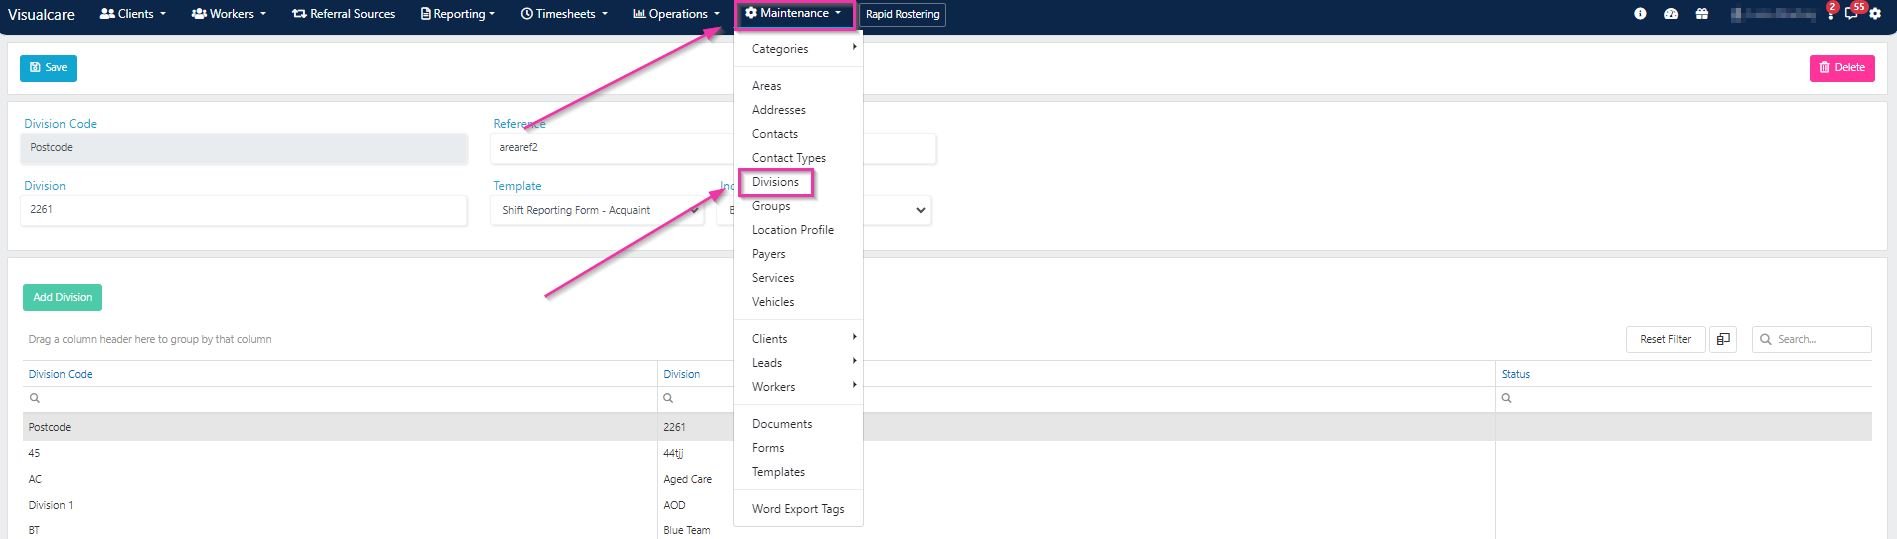1897x539 pixels.
Task: Click the Division column filter search icon
Action: (x=668, y=398)
